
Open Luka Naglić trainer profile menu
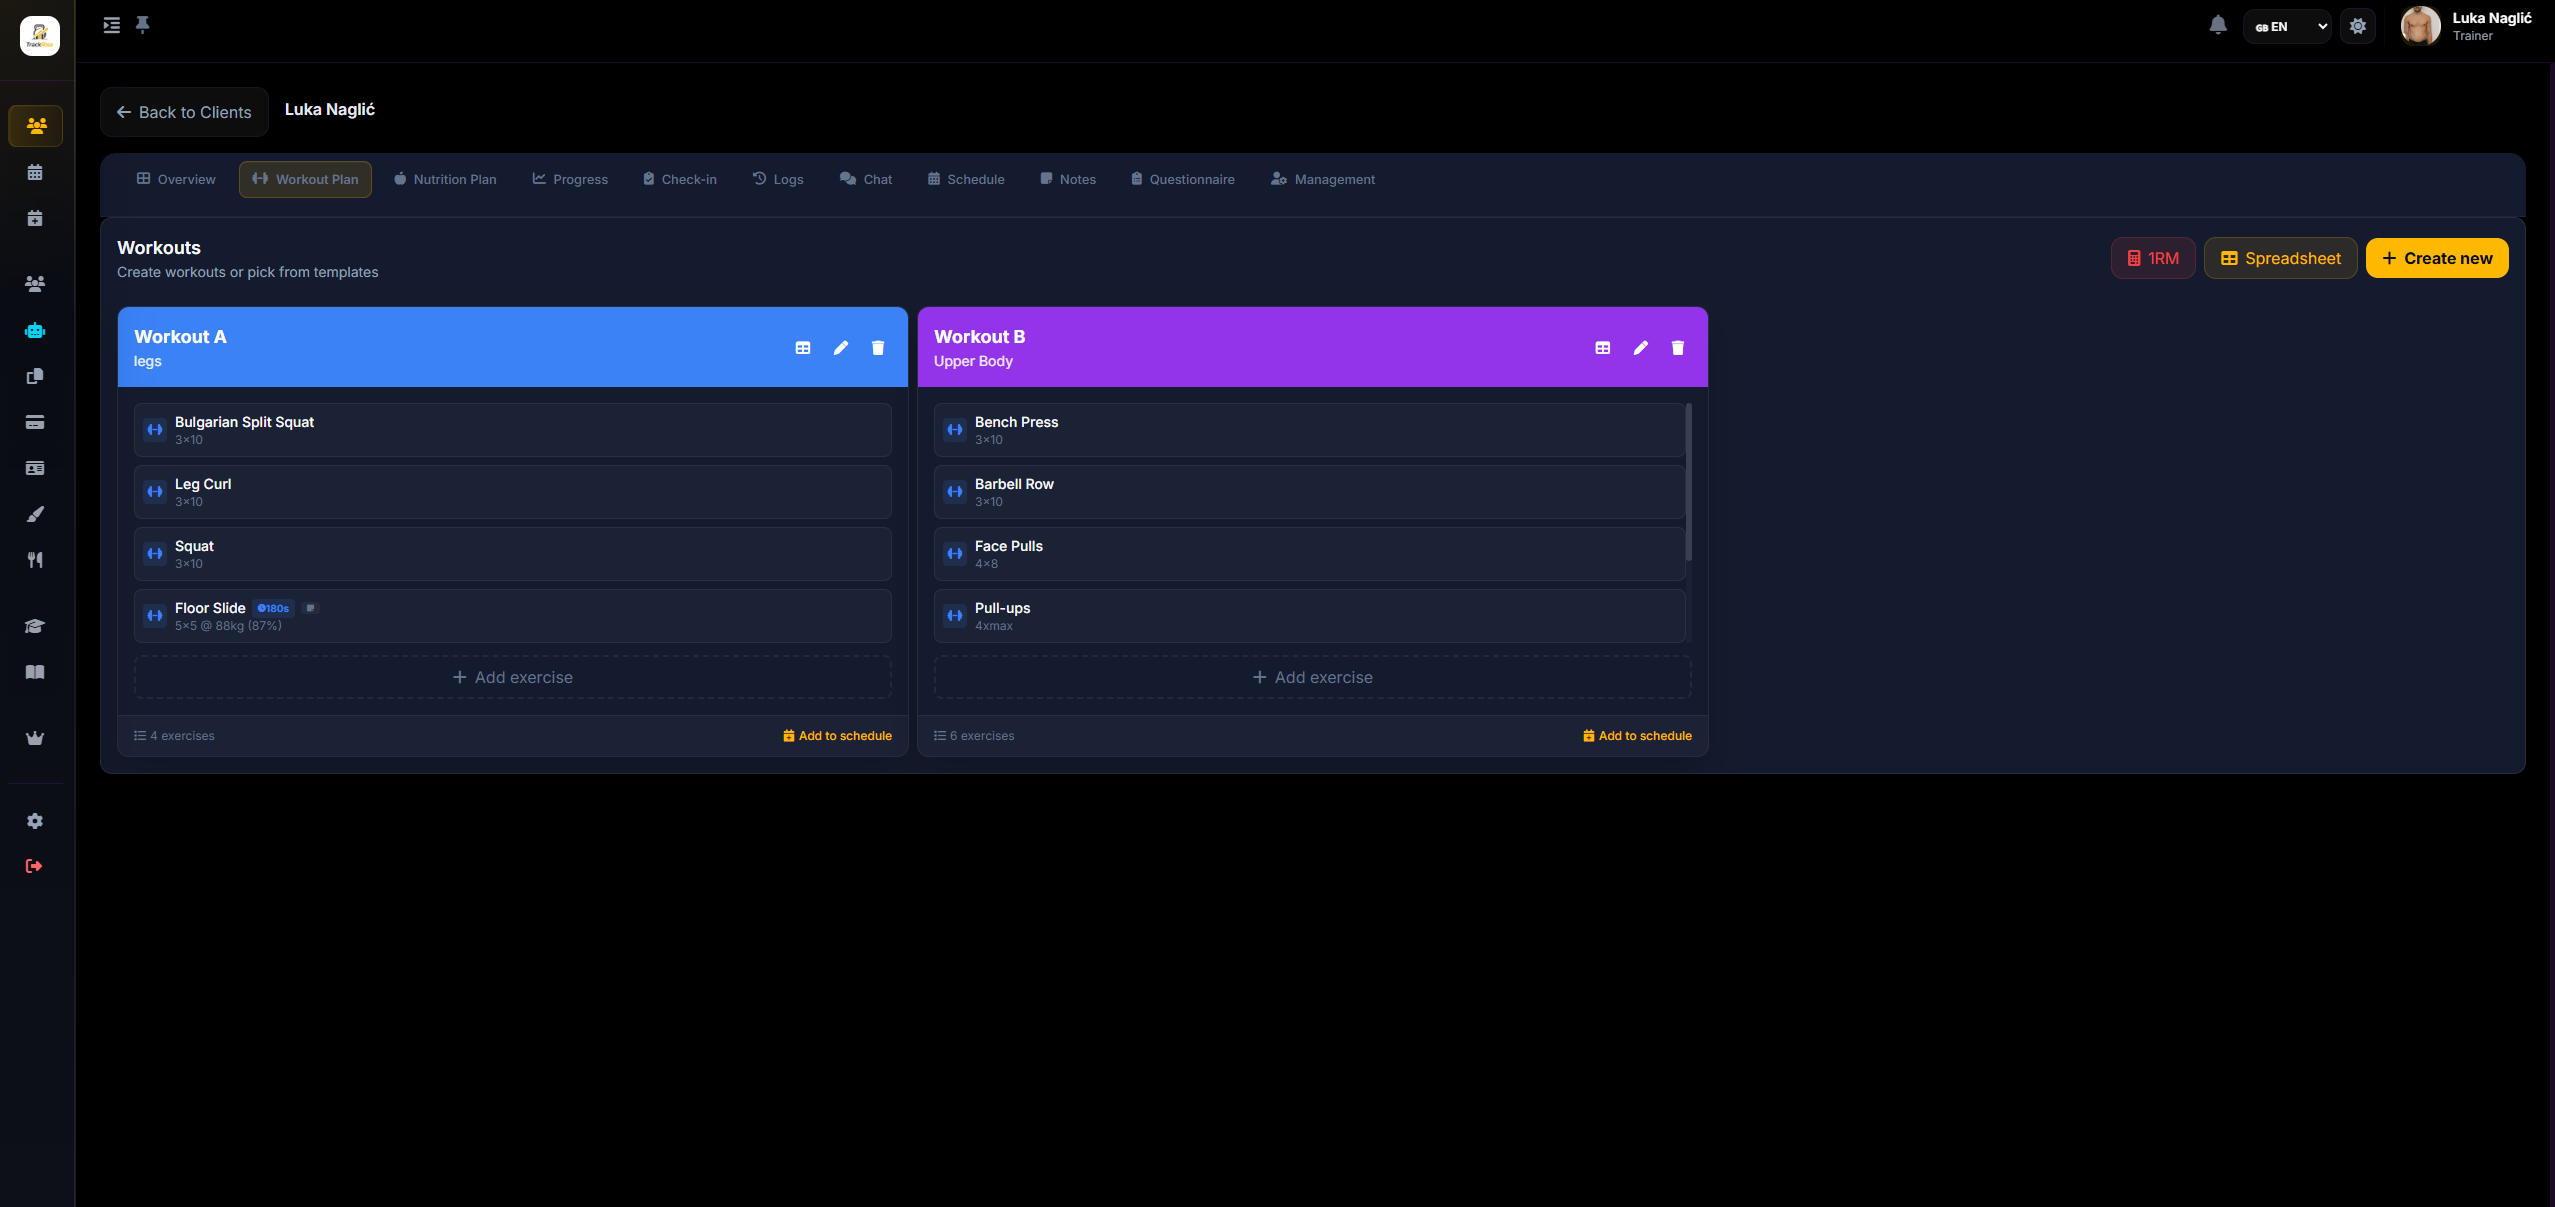[2467, 26]
